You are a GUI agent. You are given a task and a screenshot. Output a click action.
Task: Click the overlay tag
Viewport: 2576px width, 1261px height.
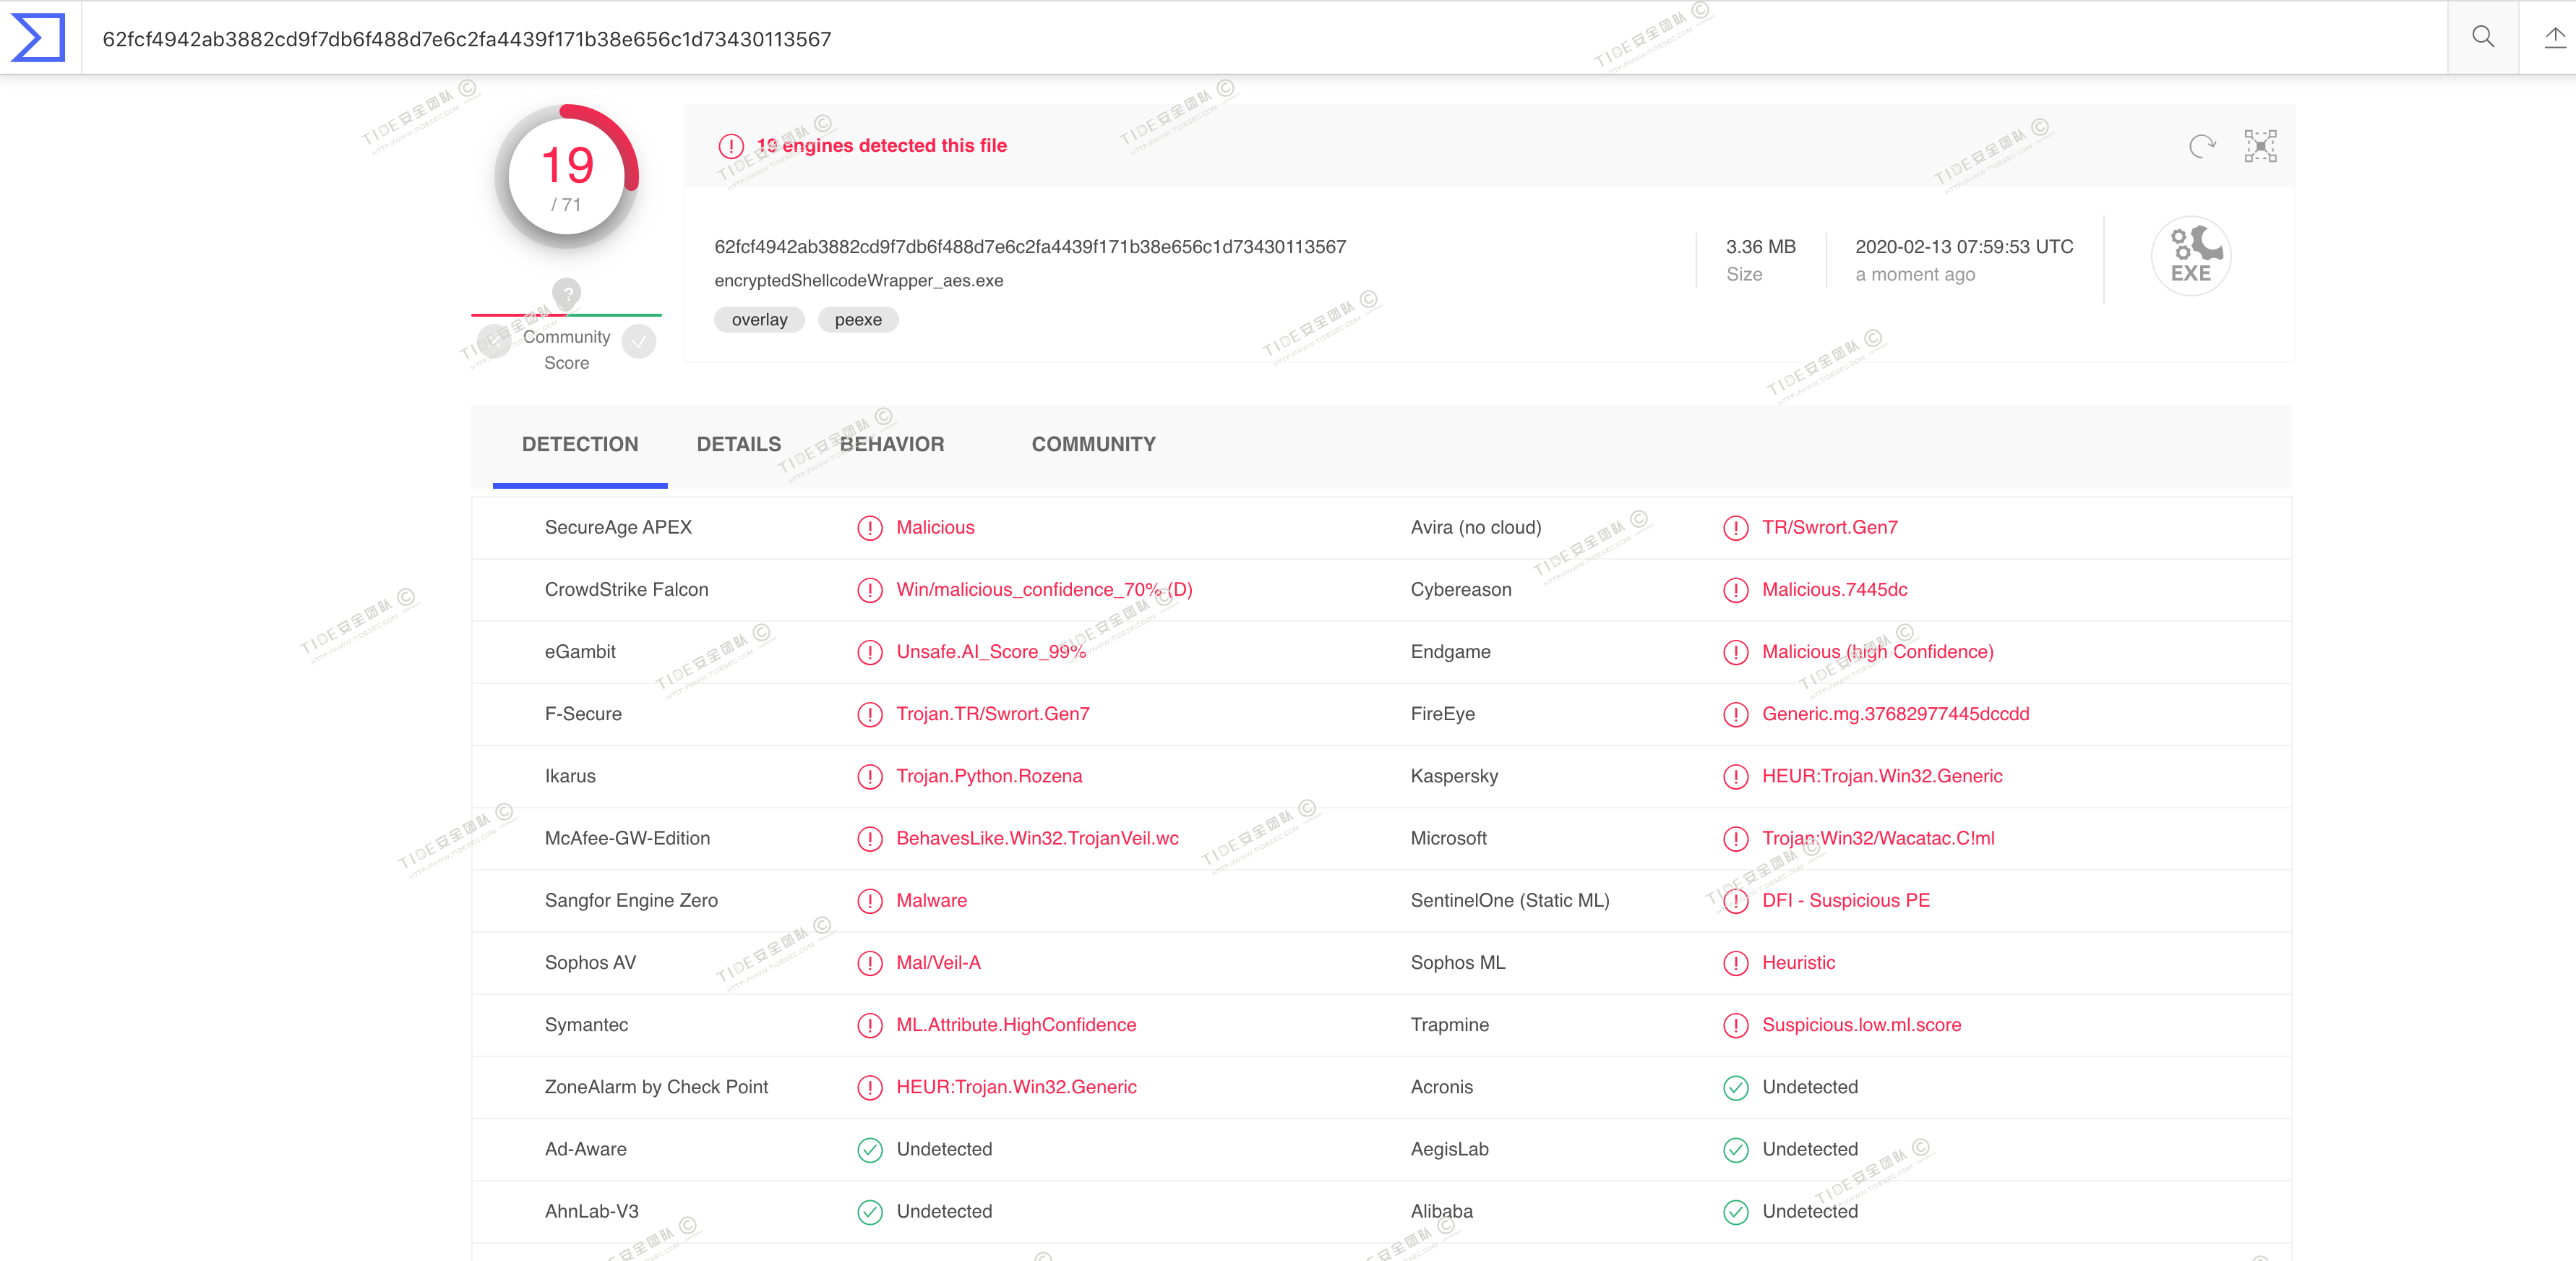pos(759,320)
